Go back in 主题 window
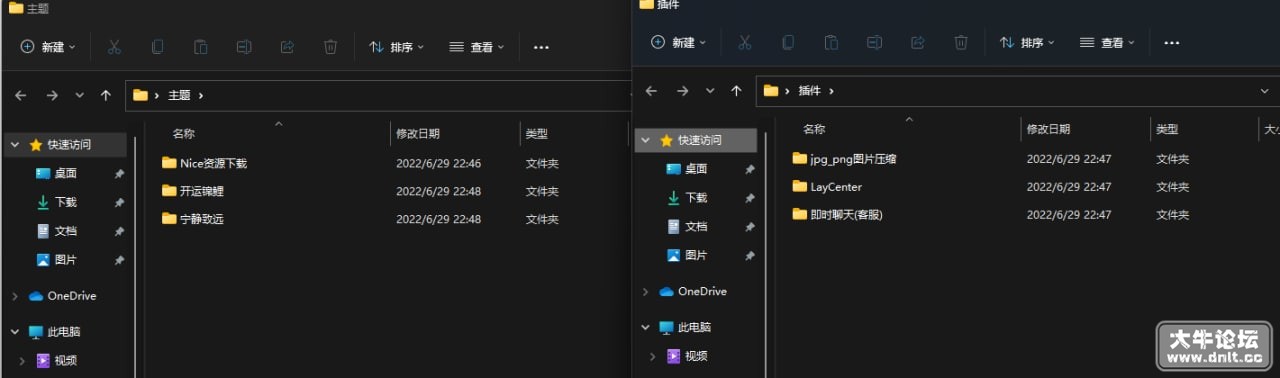Screen dimensions: 1280x378 pos(21,95)
